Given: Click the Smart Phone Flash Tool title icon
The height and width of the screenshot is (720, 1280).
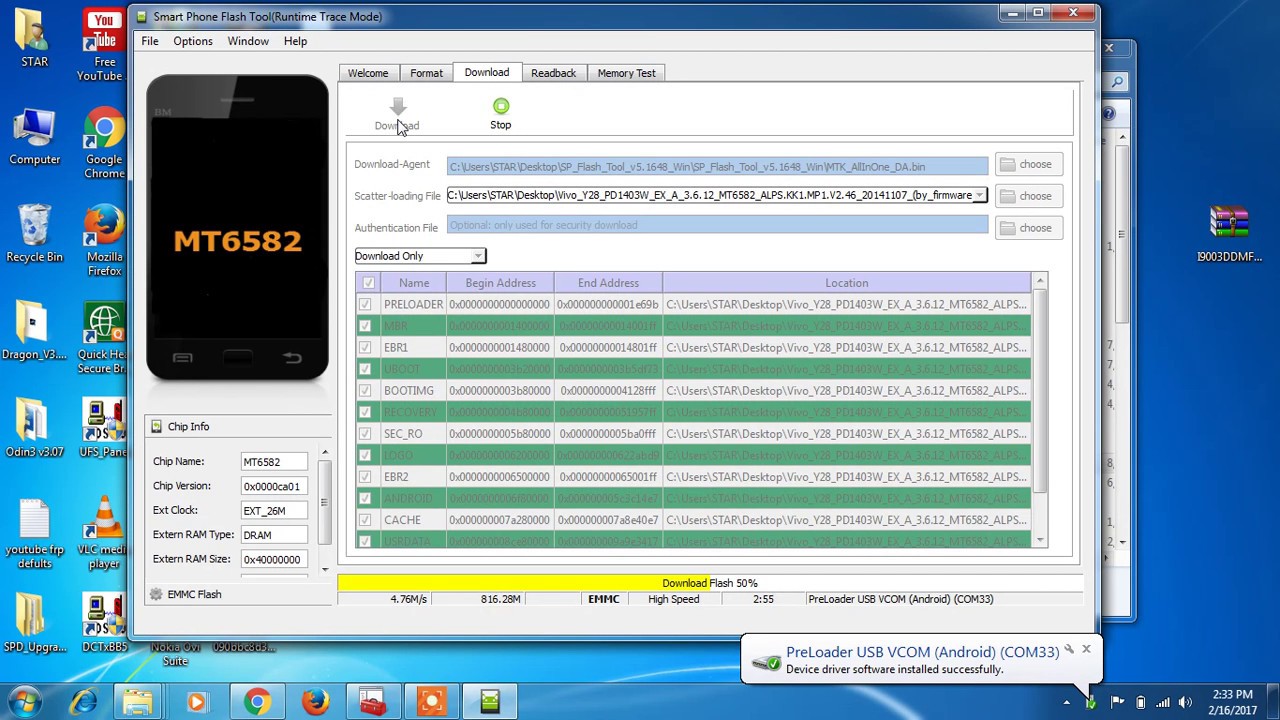Looking at the screenshot, I should 140,16.
